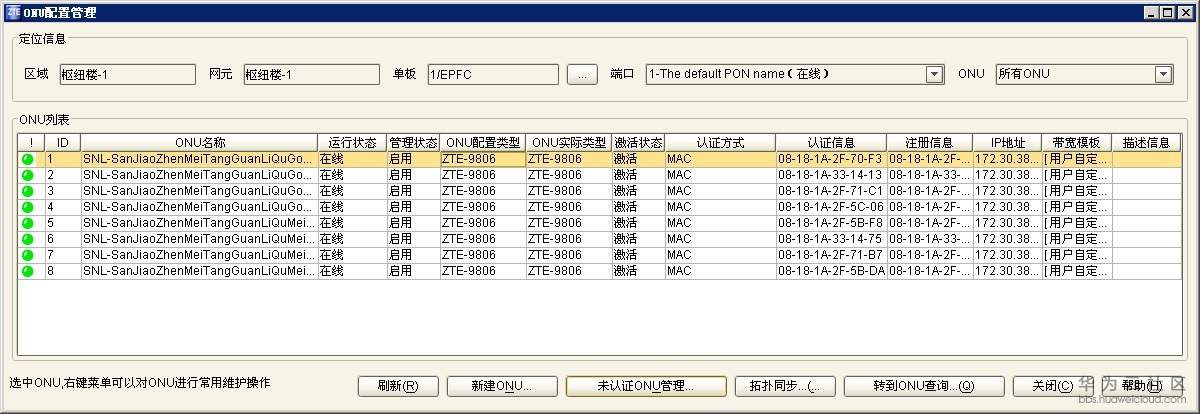Click the 单板 field showing 1/EPFC
Screen dimensions: 1200x414
492,74
